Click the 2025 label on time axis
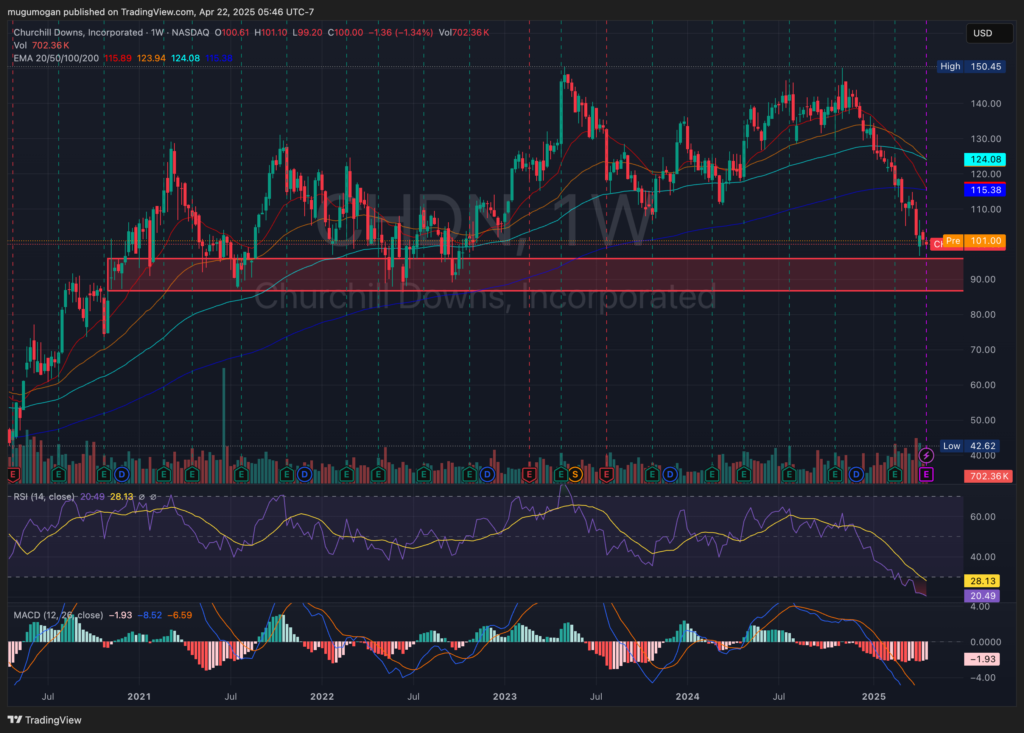 (x=874, y=696)
